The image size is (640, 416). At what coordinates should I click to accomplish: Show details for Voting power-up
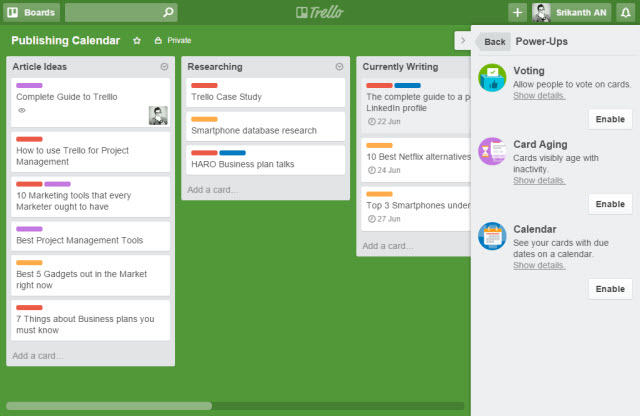[539, 96]
